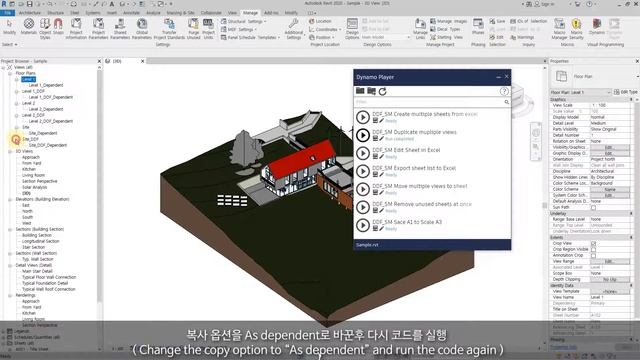Open the Add-Ins ribbon tab
This screenshot has height=360, width=640.
click(x=271, y=13)
